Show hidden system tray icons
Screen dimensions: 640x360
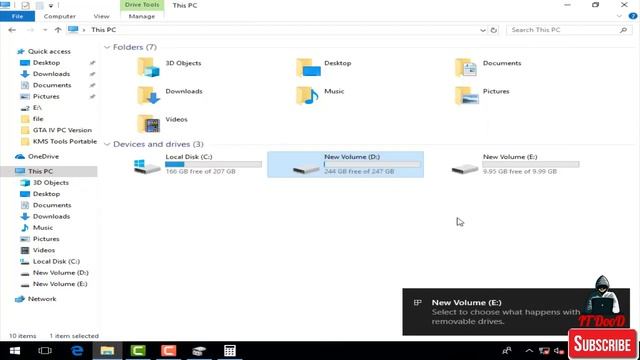529,351
